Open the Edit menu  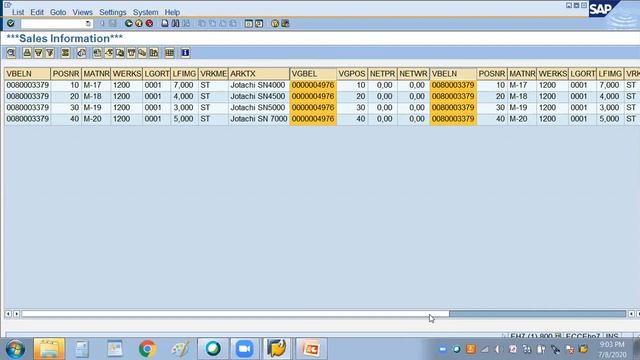(x=37, y=12)
